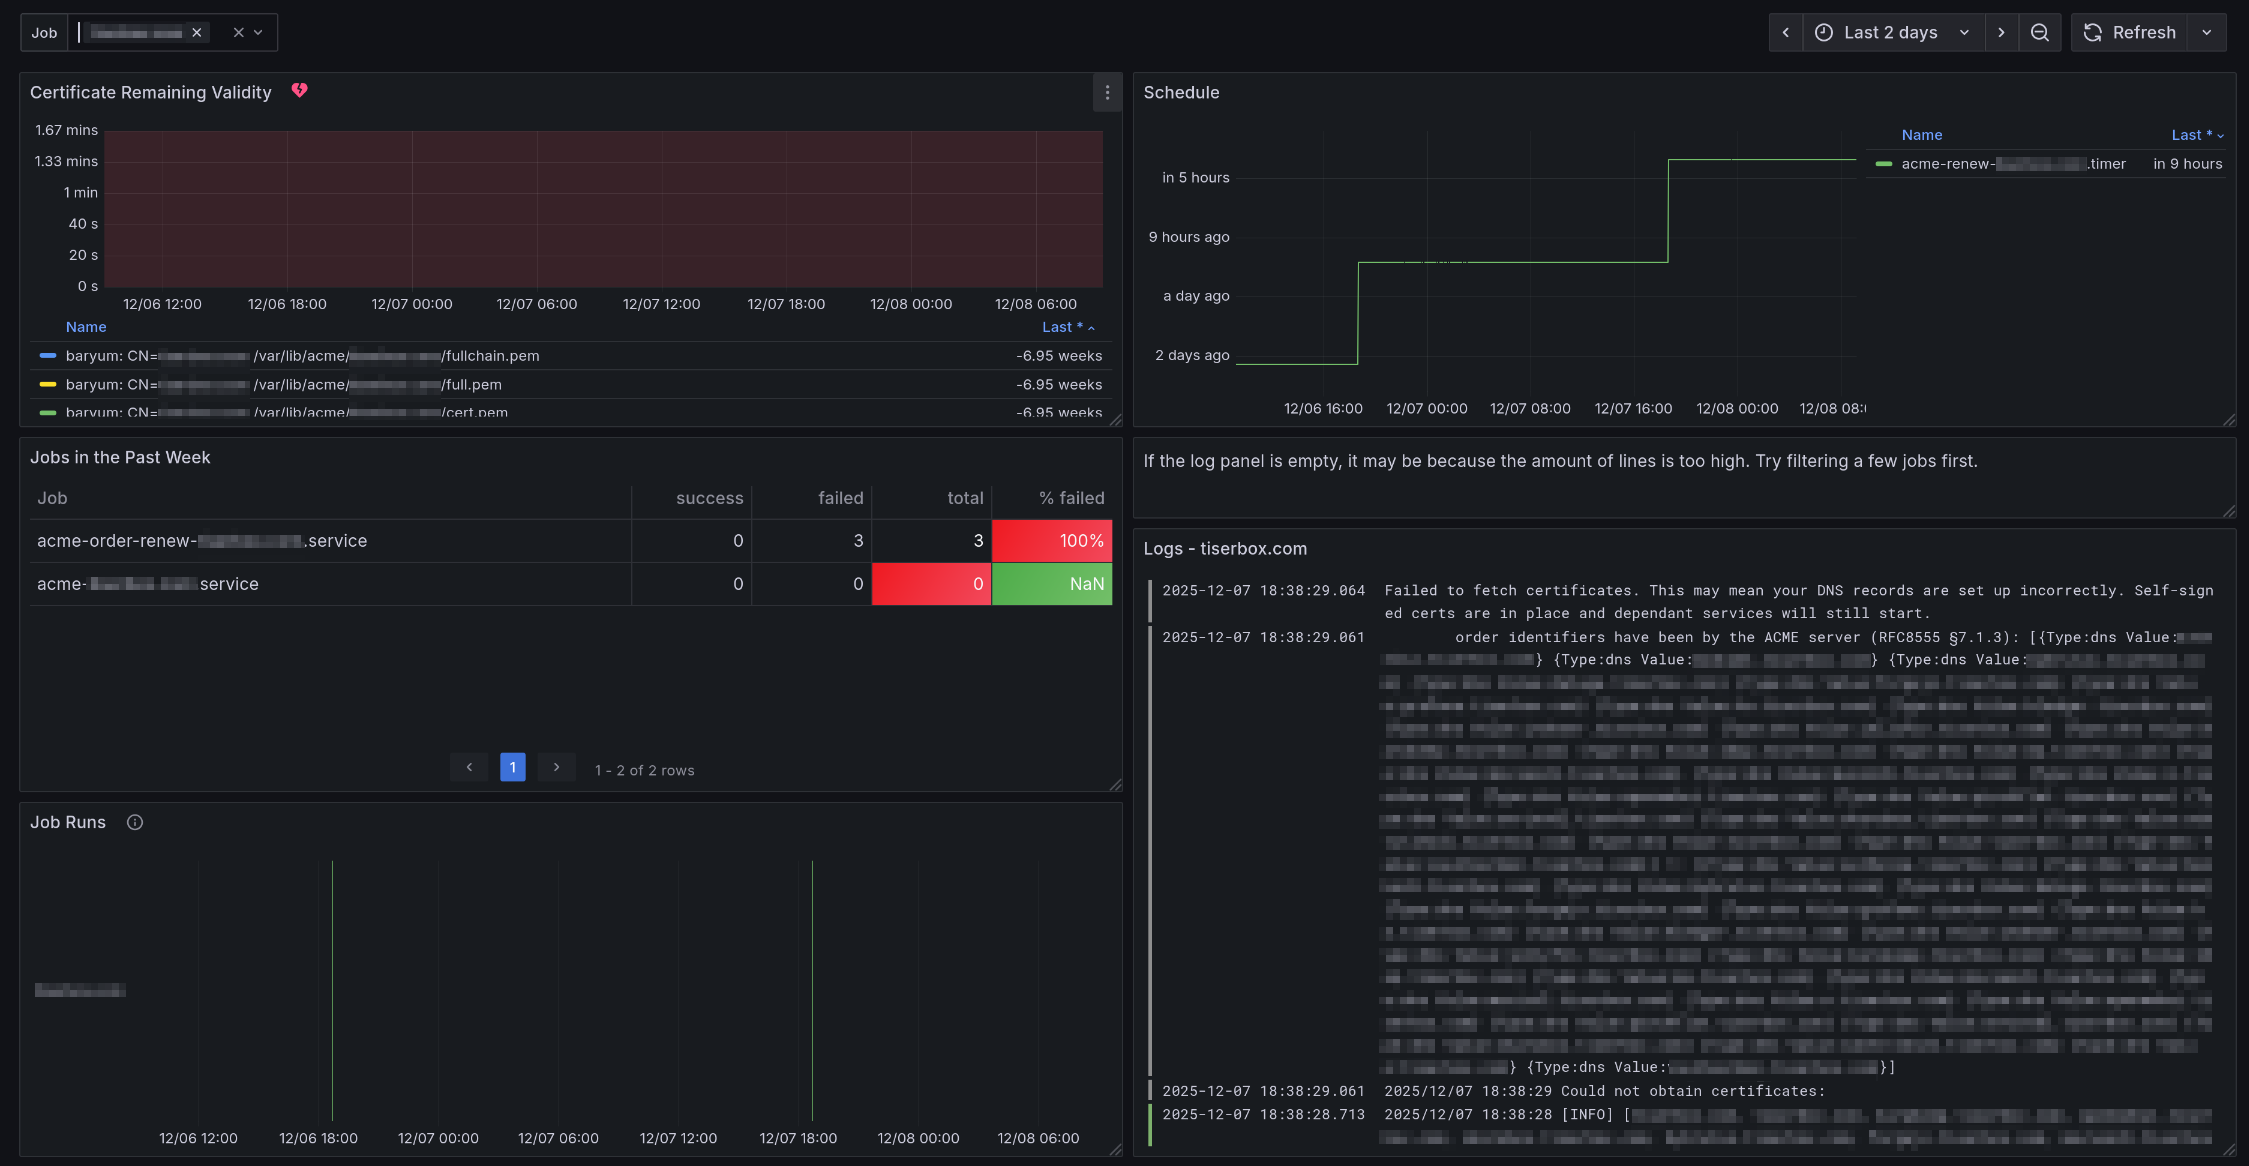Open the Last 2 days time range dropdown
The image size is (2249, 1166).
click(1893, 32)
